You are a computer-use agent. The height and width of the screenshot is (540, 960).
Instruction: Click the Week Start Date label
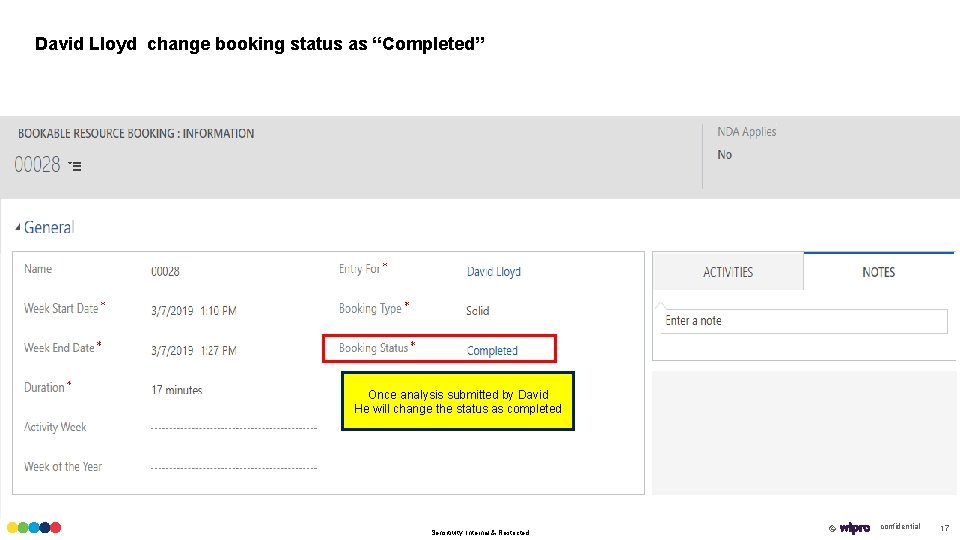(61, 309)
